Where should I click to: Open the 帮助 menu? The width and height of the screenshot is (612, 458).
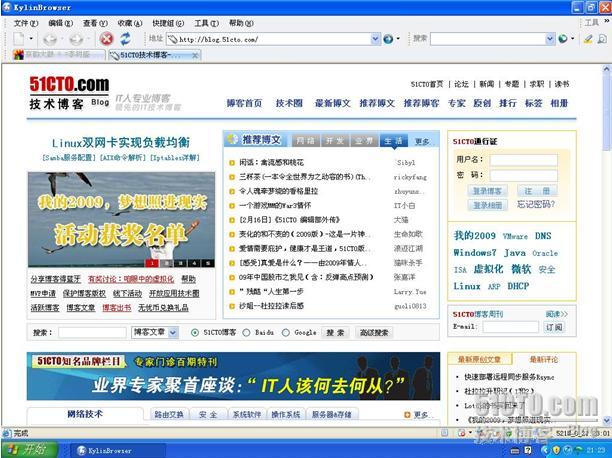(x=241, y=23)
